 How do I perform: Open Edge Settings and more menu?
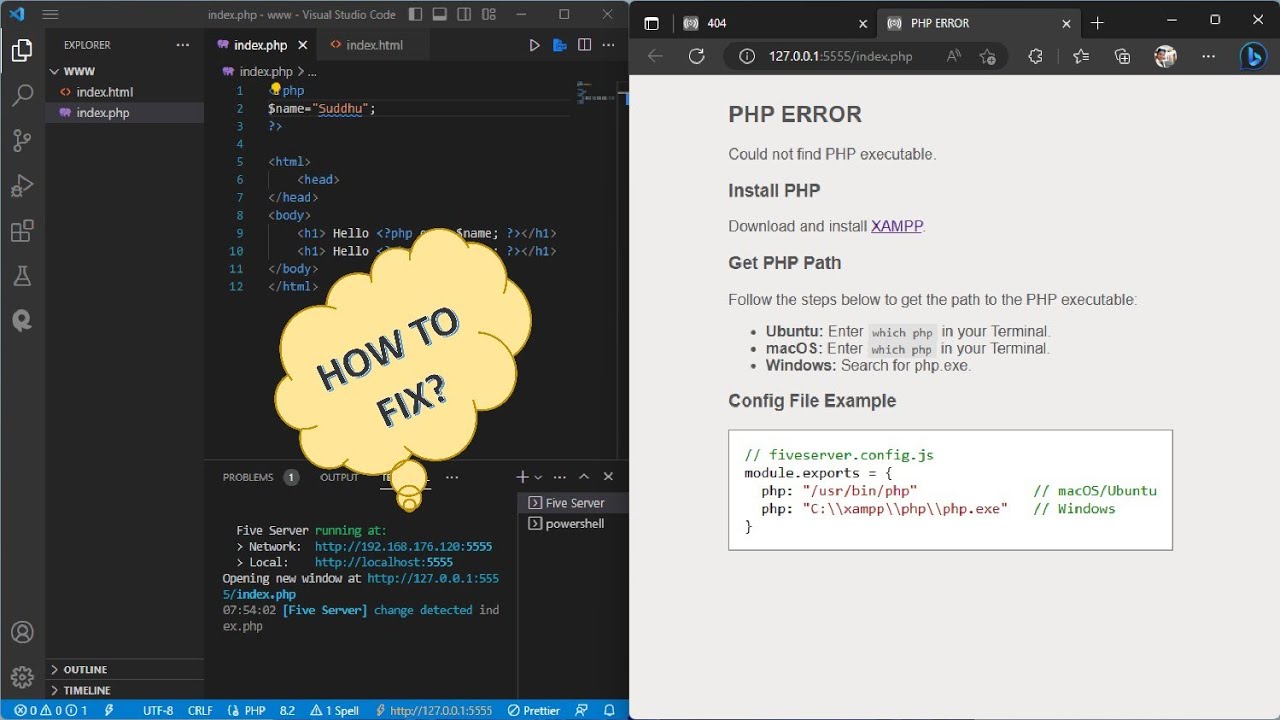(x=1208, y=56)
